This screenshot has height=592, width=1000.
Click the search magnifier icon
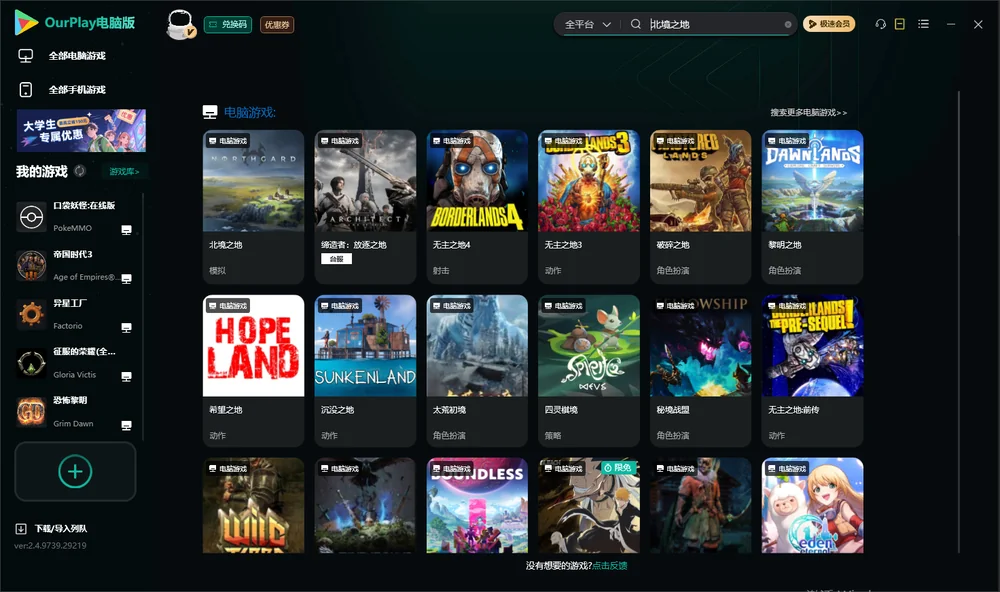pyautogui.click(x=636, y=24)
